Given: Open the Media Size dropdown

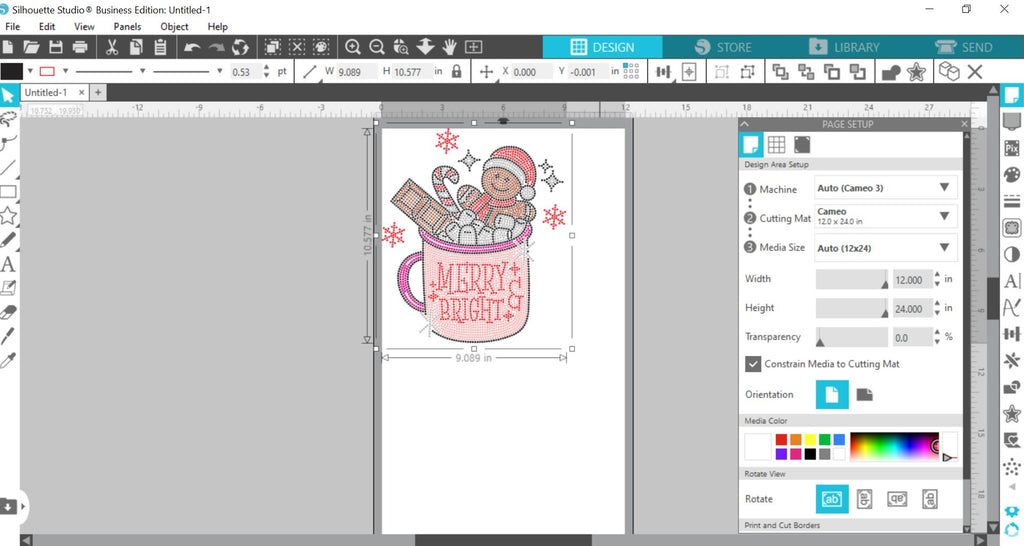Looking at the screenshot, I should [886, 248].
